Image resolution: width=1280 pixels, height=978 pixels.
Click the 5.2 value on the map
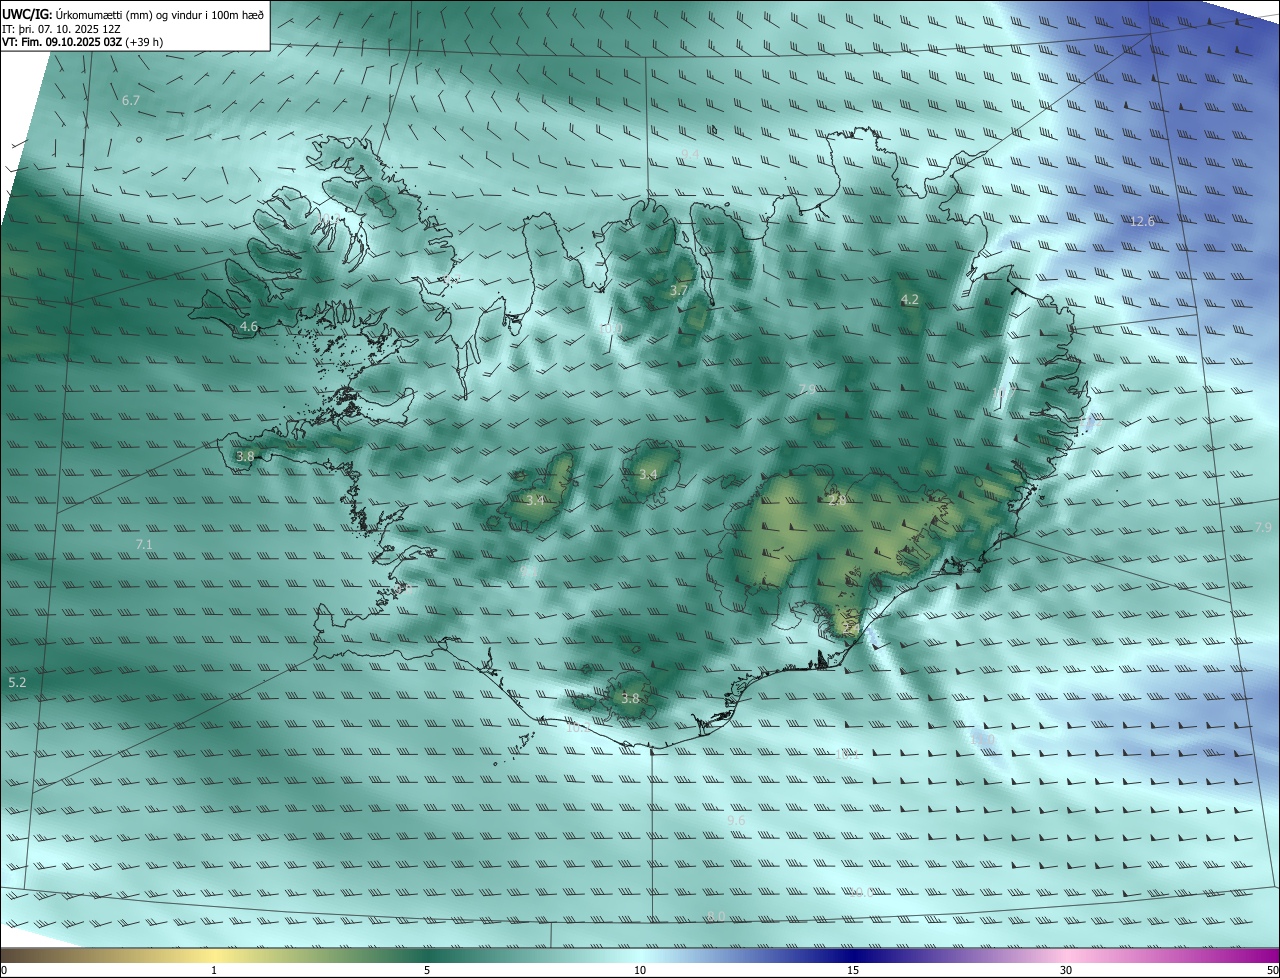coord(17,682)
